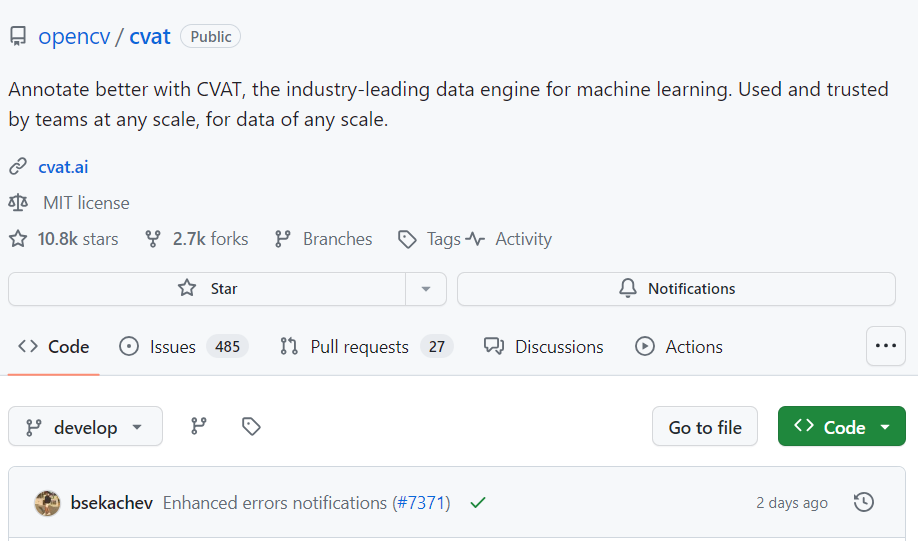Open the develop branch selector dropdown
918x541 pixels.
click(85, 426)
